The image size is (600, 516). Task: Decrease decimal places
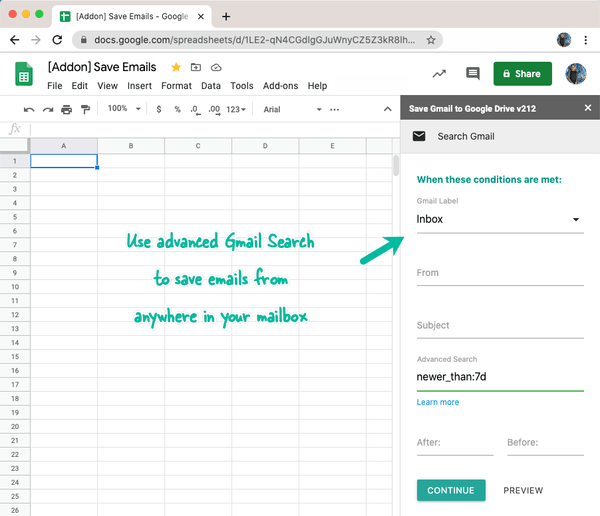195,110
